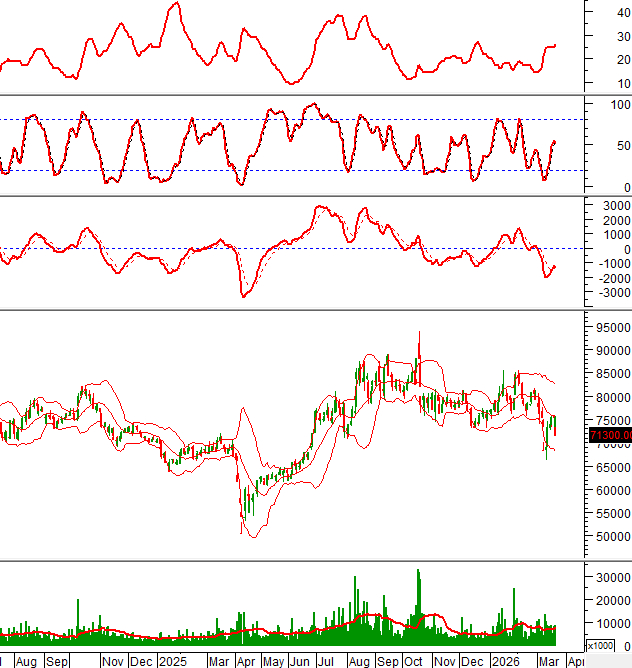Click the May month label on time axis

tap(272, 661)
